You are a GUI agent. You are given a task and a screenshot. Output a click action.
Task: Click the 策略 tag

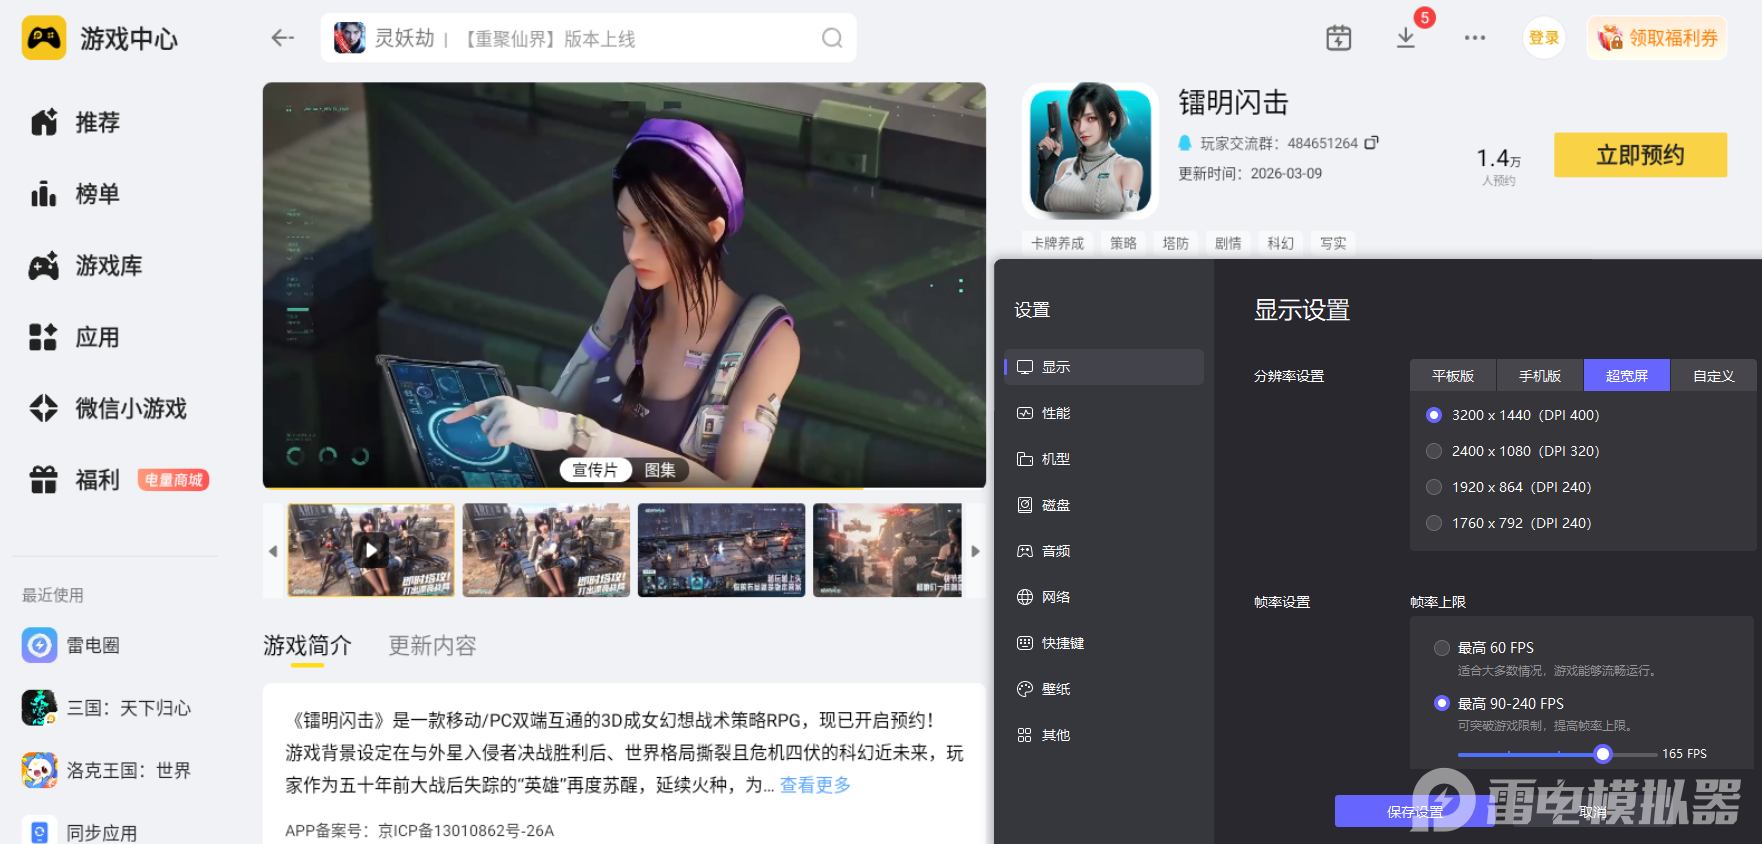[1123, 243]
